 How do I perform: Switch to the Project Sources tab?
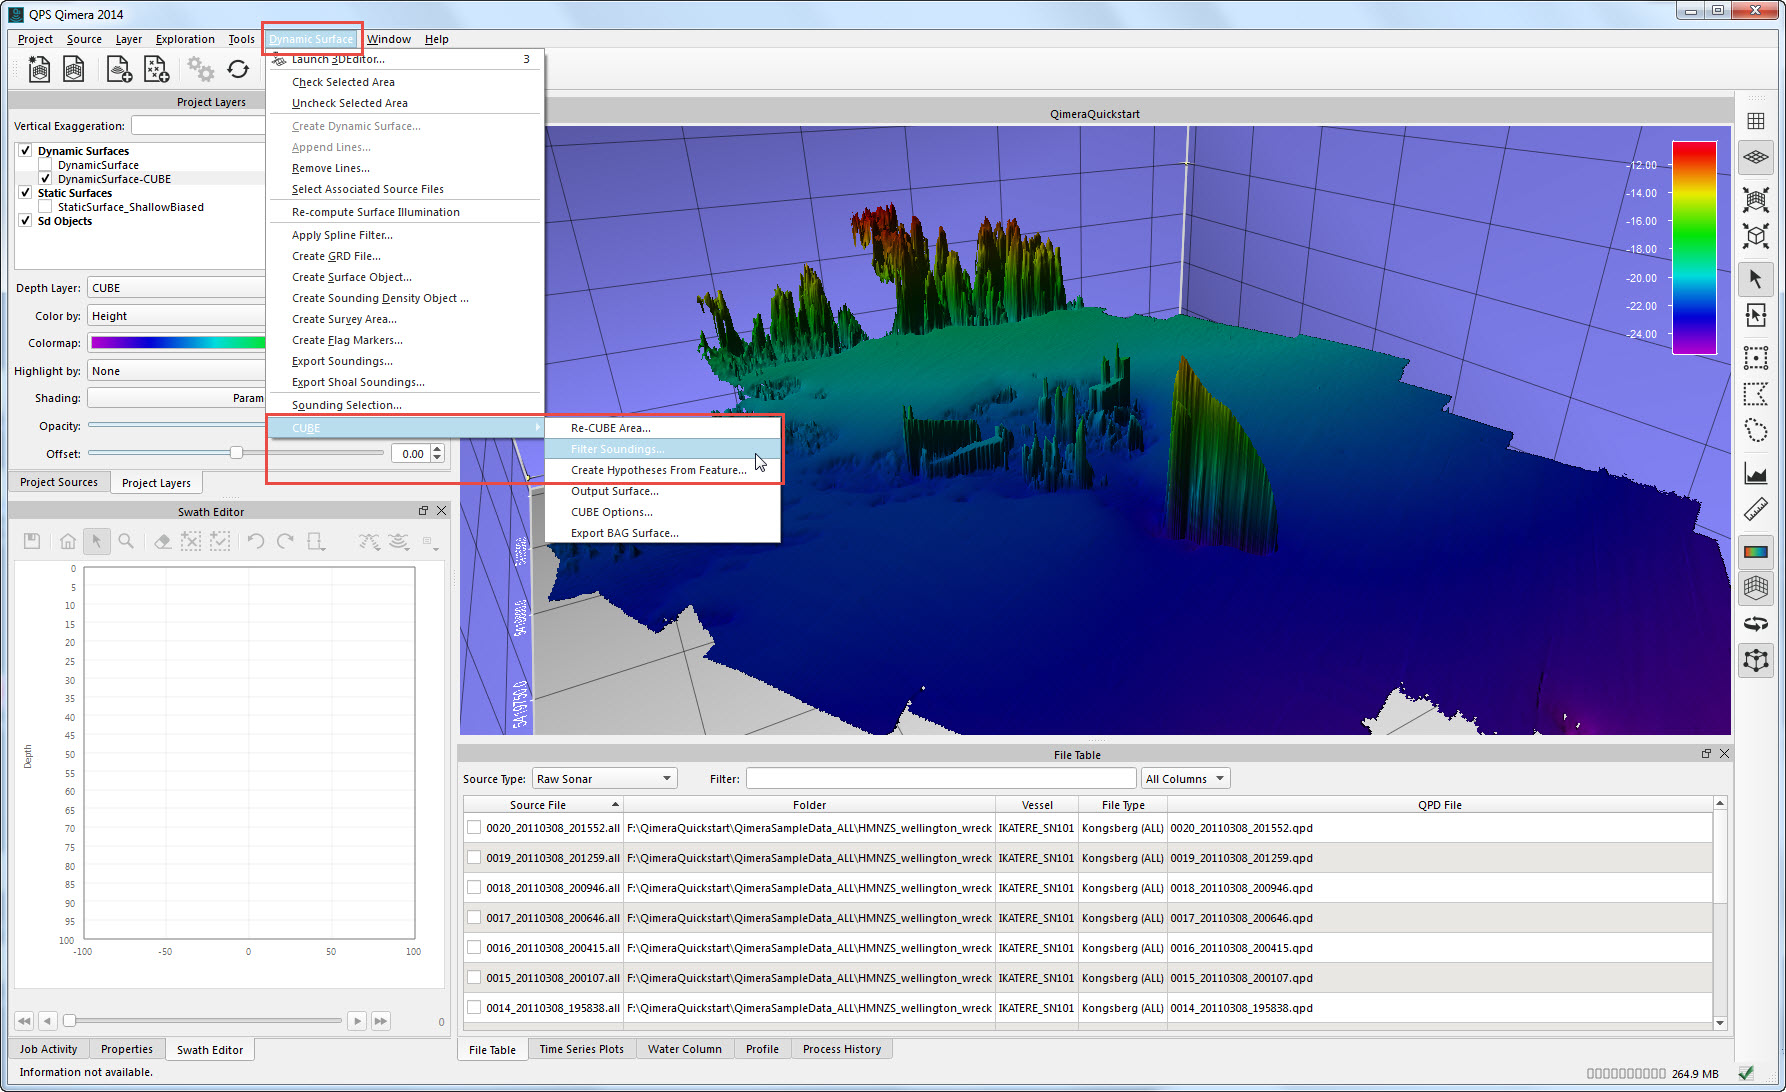tap(59, 482)
